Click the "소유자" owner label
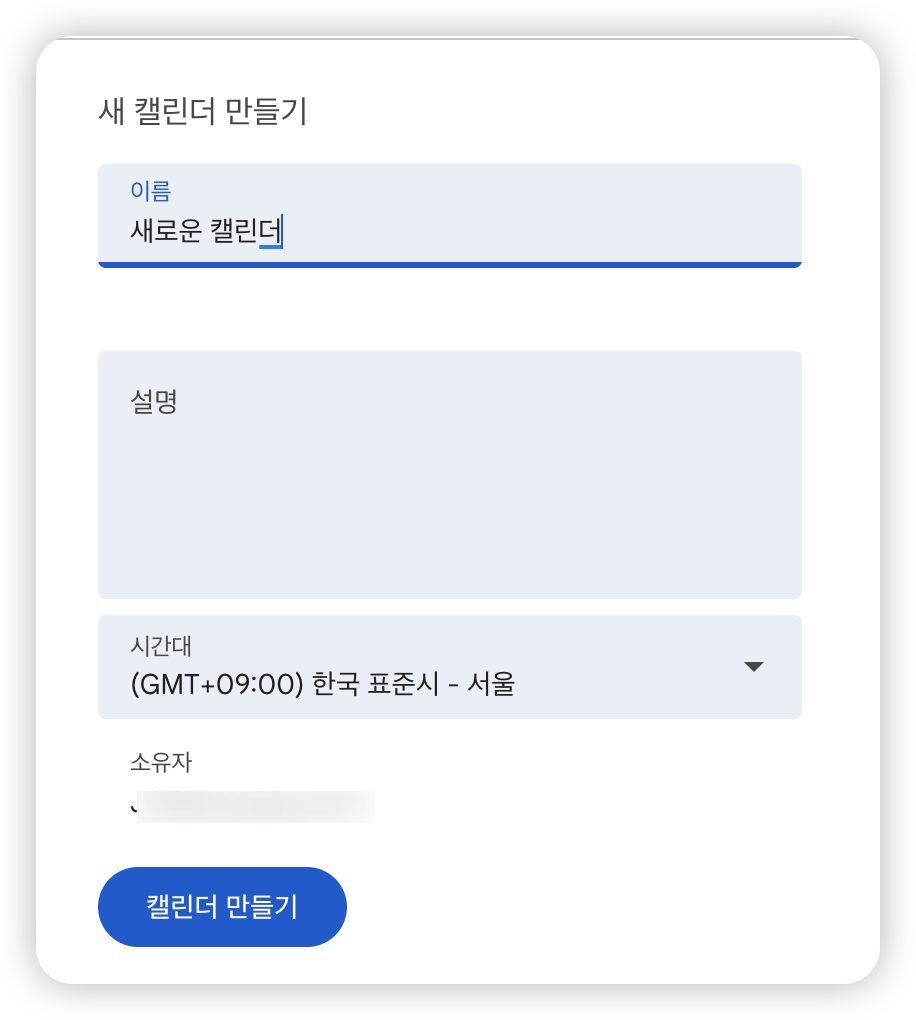Viewport: 916px width, 1020px height. click(161, 763)
